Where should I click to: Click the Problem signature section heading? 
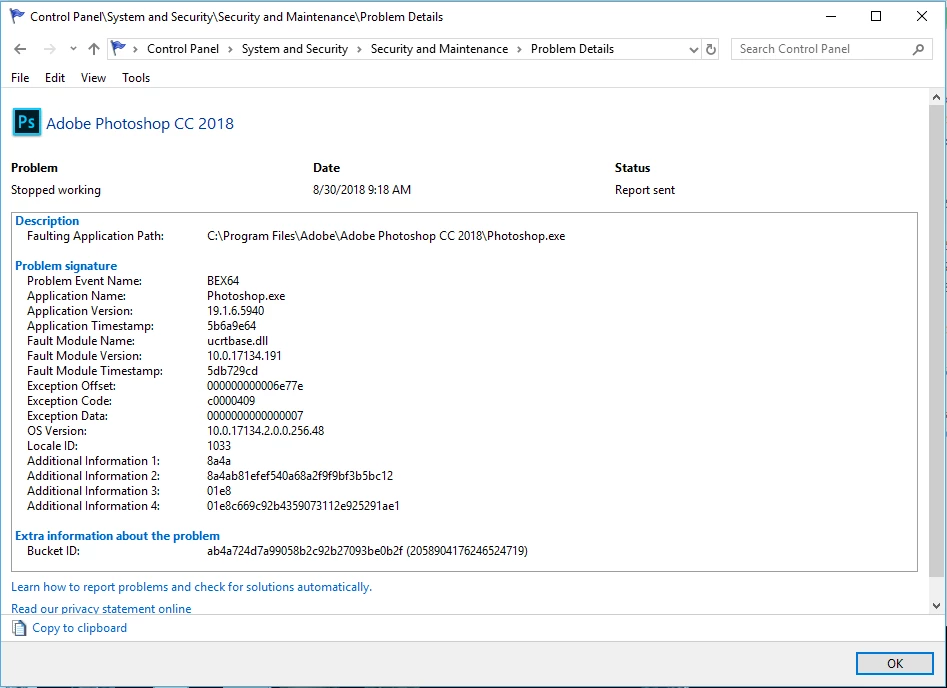pos(66,266)
